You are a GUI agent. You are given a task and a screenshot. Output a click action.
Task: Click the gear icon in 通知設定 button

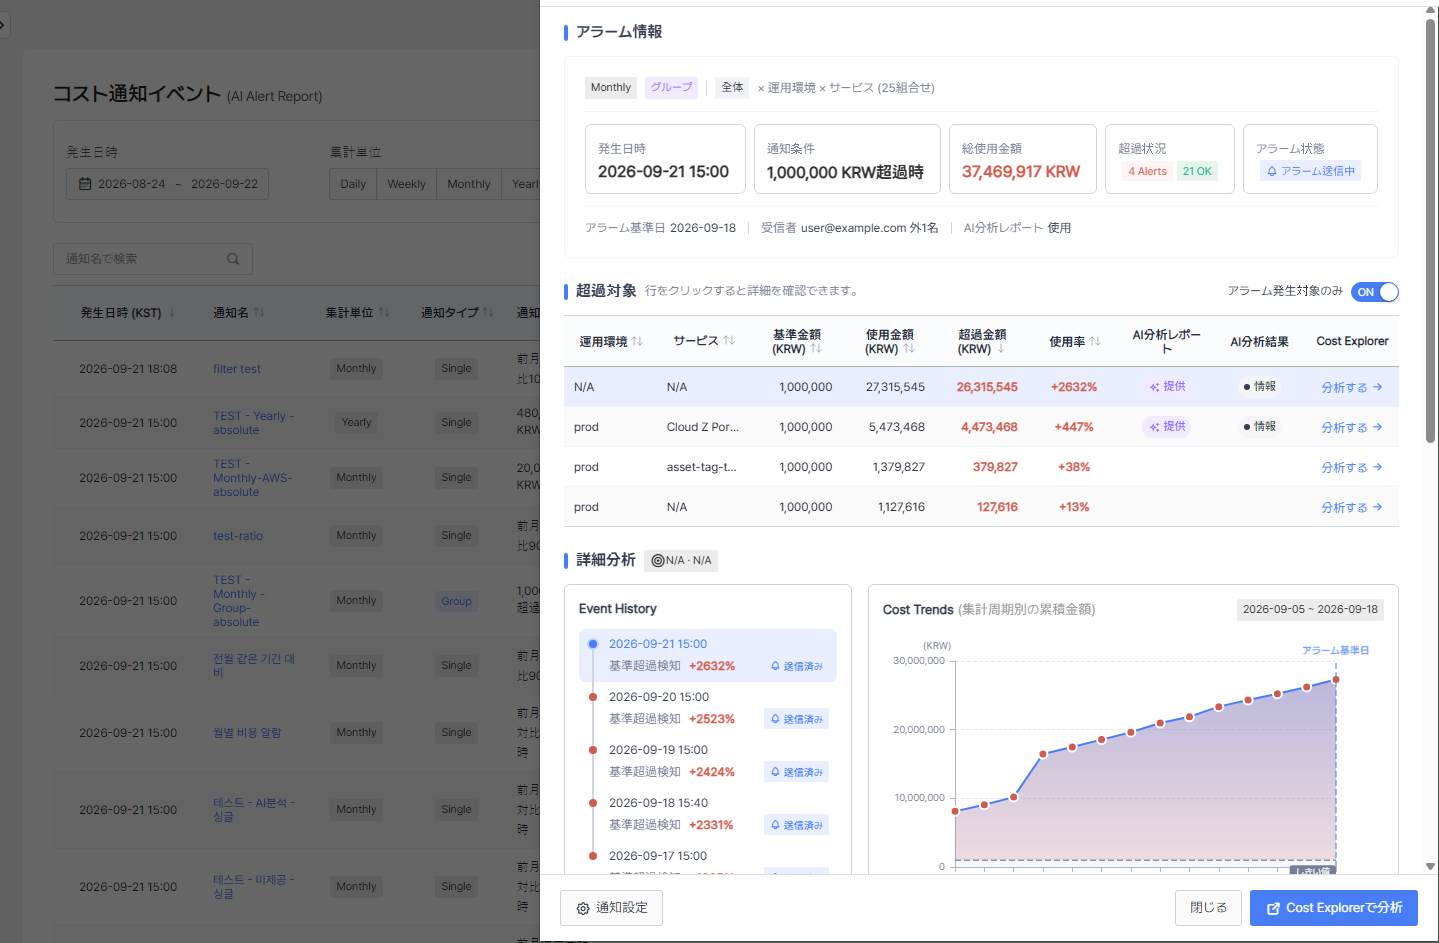click(583, 908)
